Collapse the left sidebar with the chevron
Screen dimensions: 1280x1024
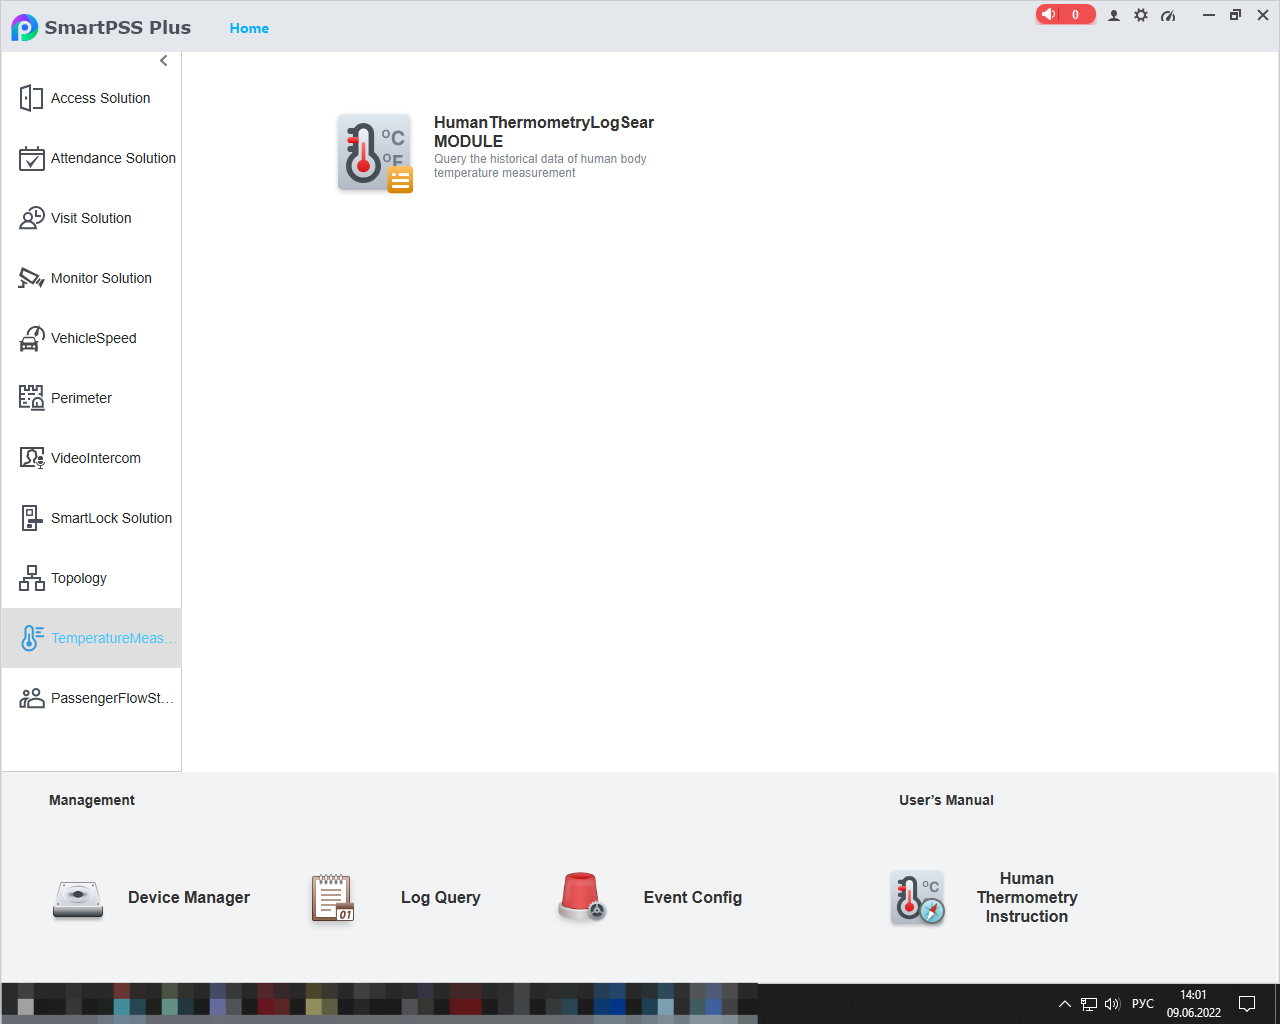(x=164, y=61)
